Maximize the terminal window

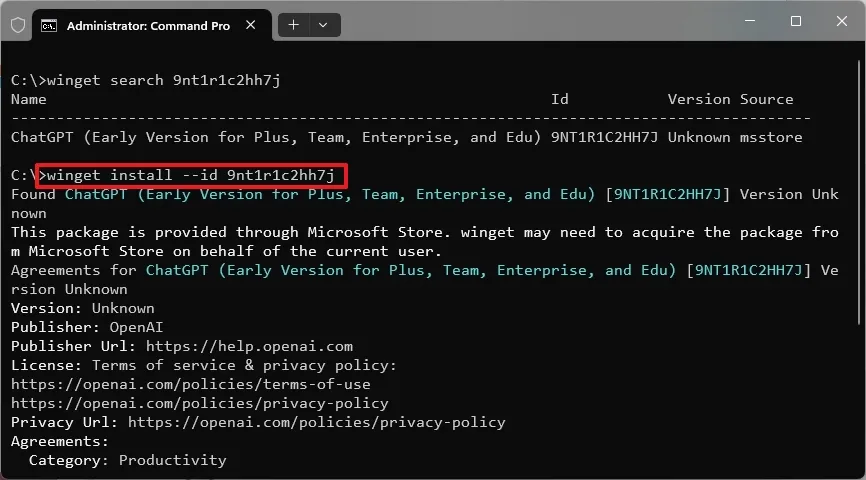click(x=796, y=21)
